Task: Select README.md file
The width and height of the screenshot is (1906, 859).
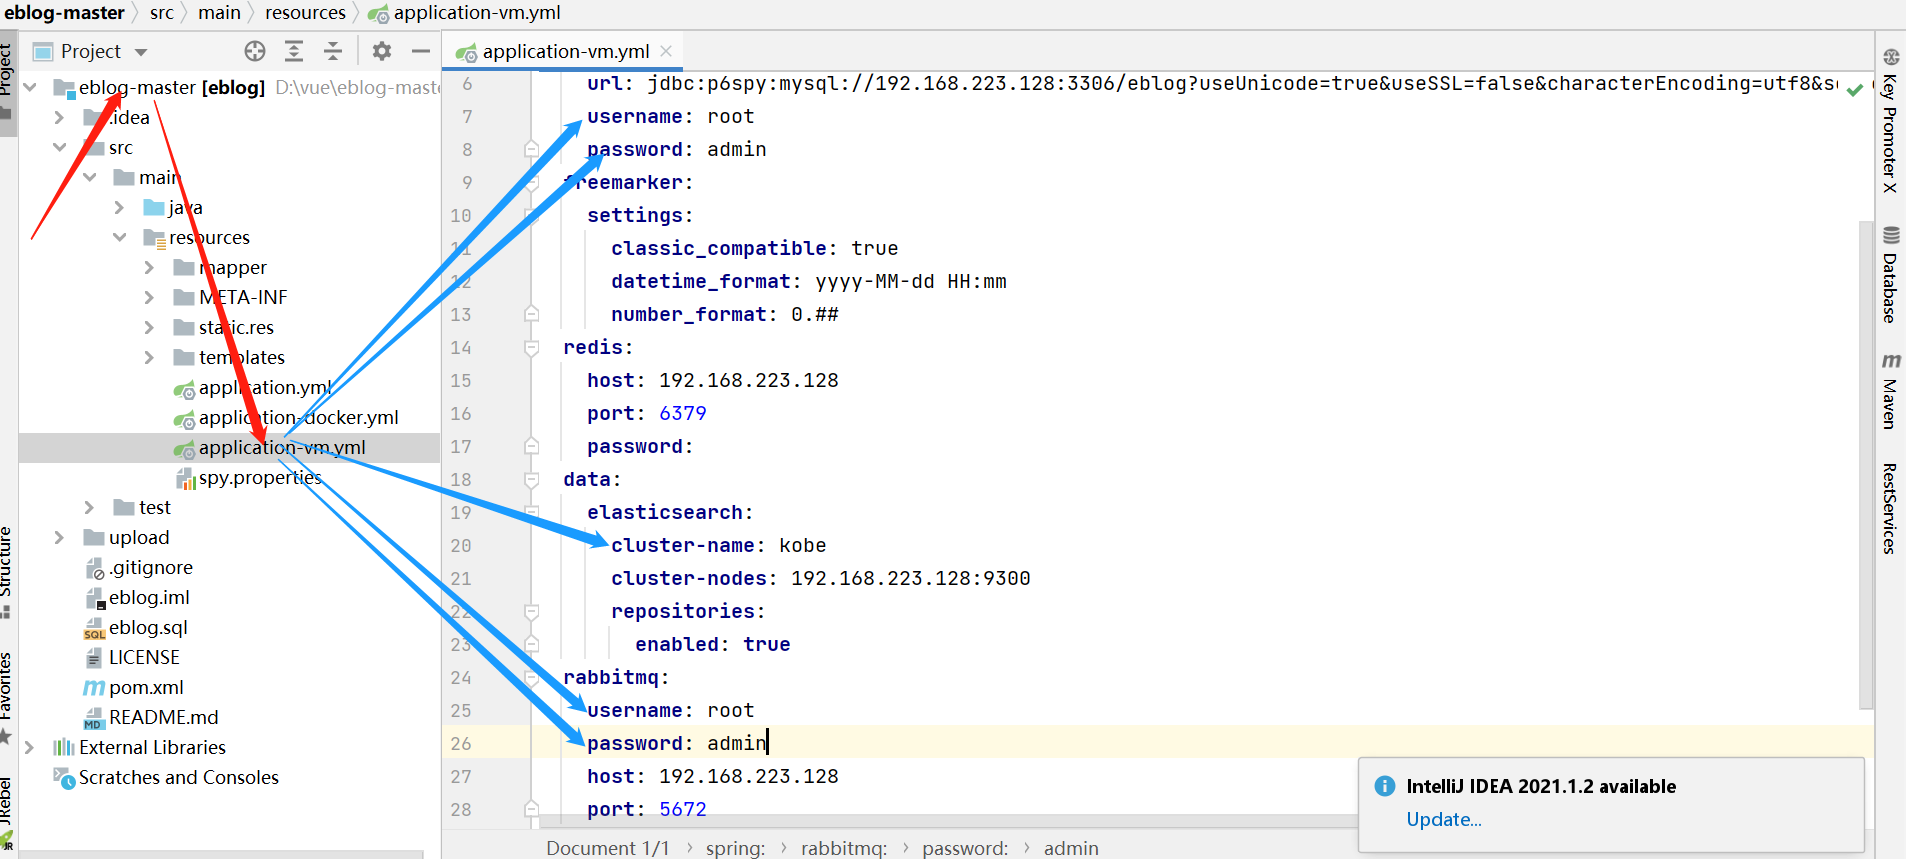Action: (163, 717)
